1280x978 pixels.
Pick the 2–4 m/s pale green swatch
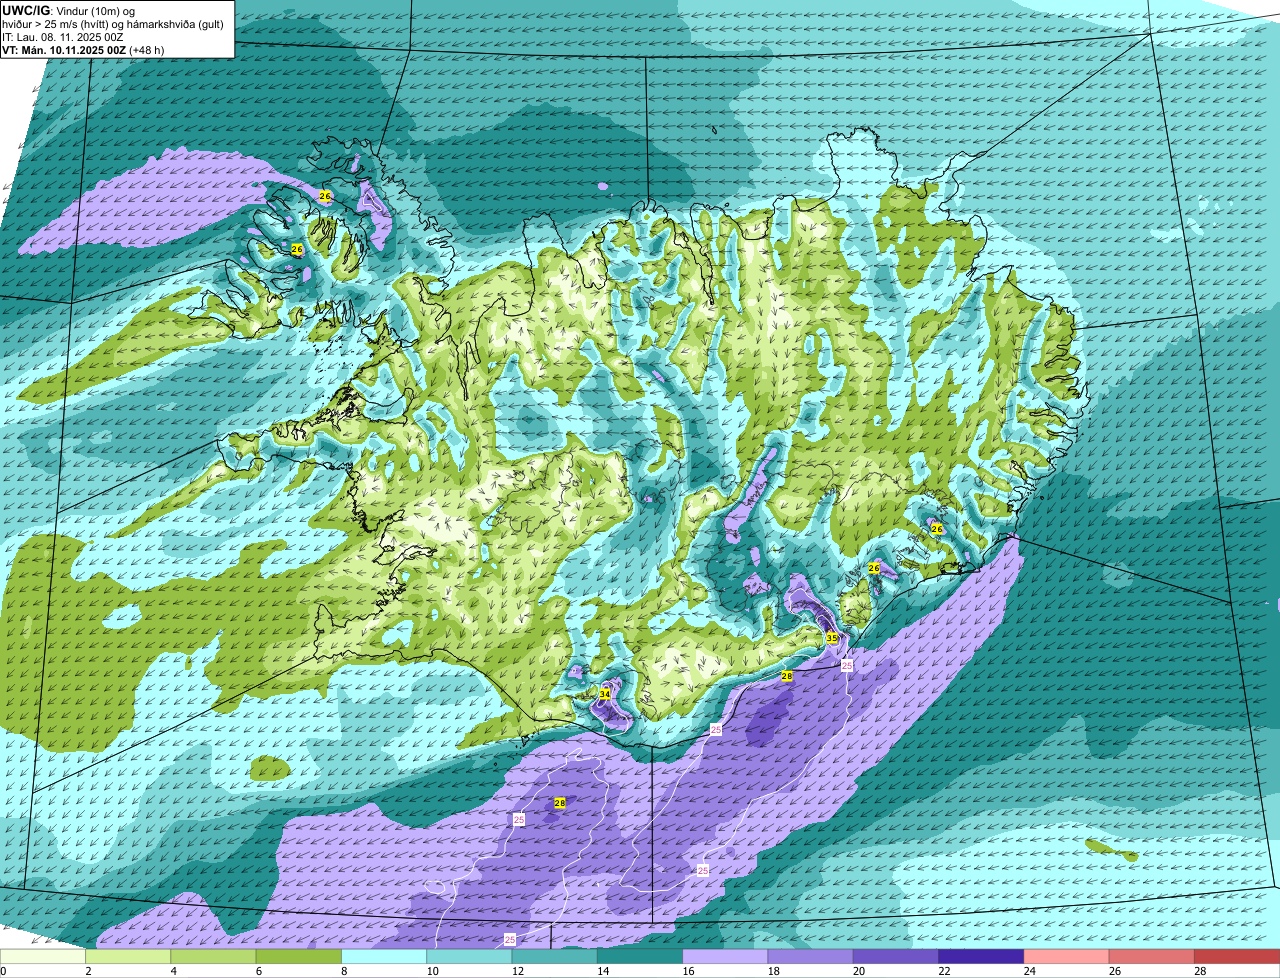tap(128, 957)
